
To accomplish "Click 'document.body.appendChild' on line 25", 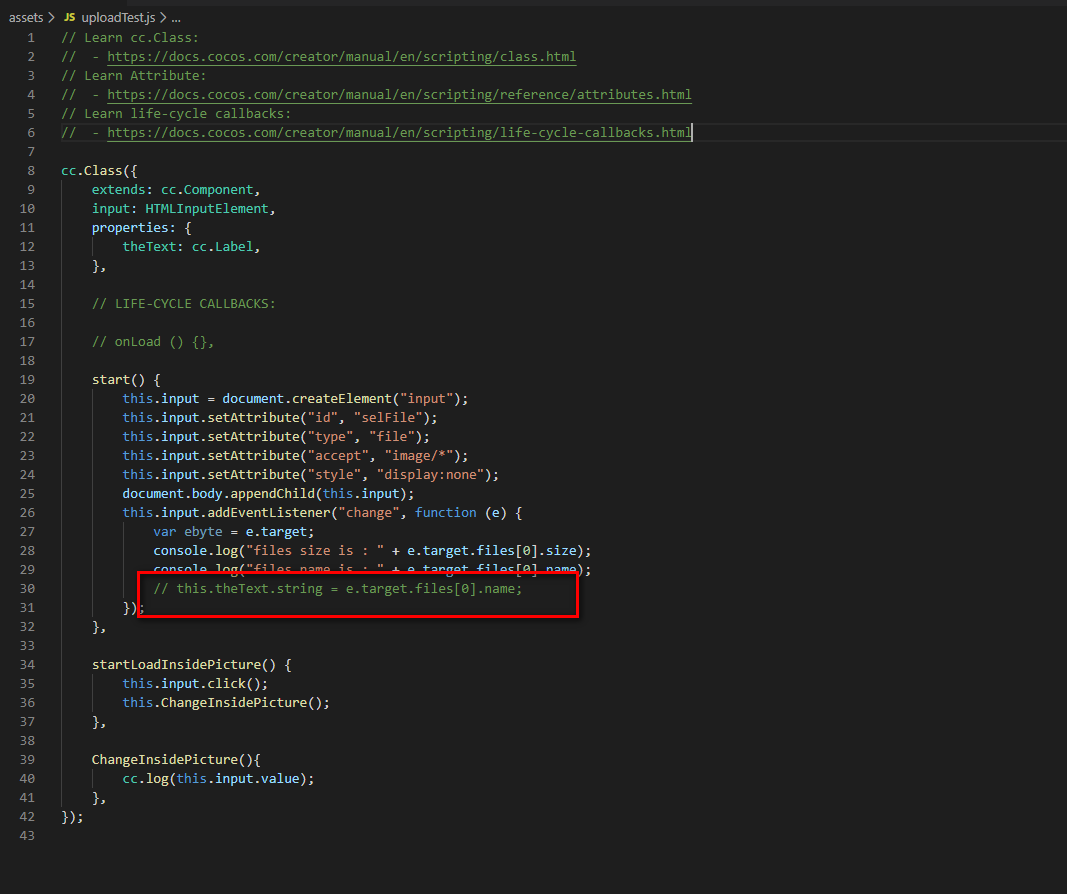I will [x=218, y=494].
